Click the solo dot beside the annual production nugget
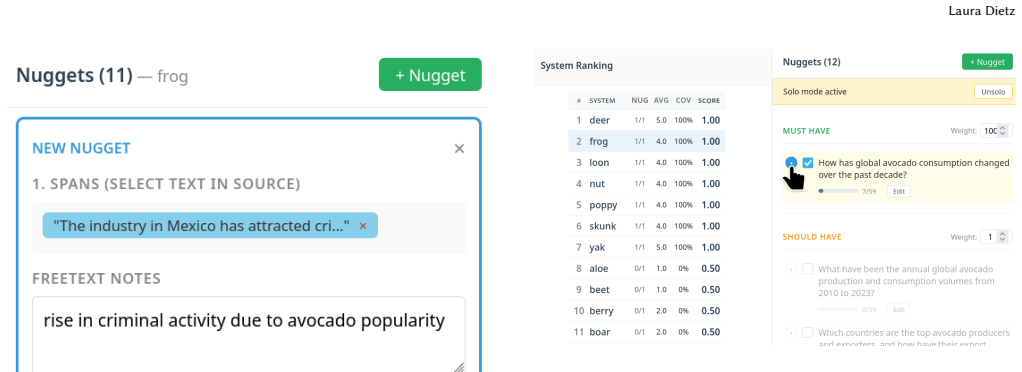This screenshot has height=372, width=1022. [791, 268]
